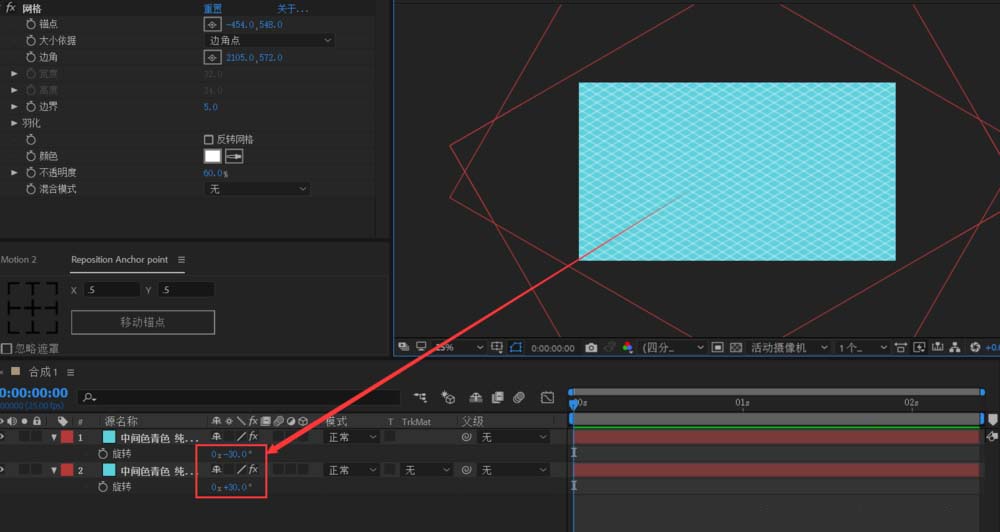Click the 关于... link for 网格
1000x532 pixels.
tap(293, 9)
